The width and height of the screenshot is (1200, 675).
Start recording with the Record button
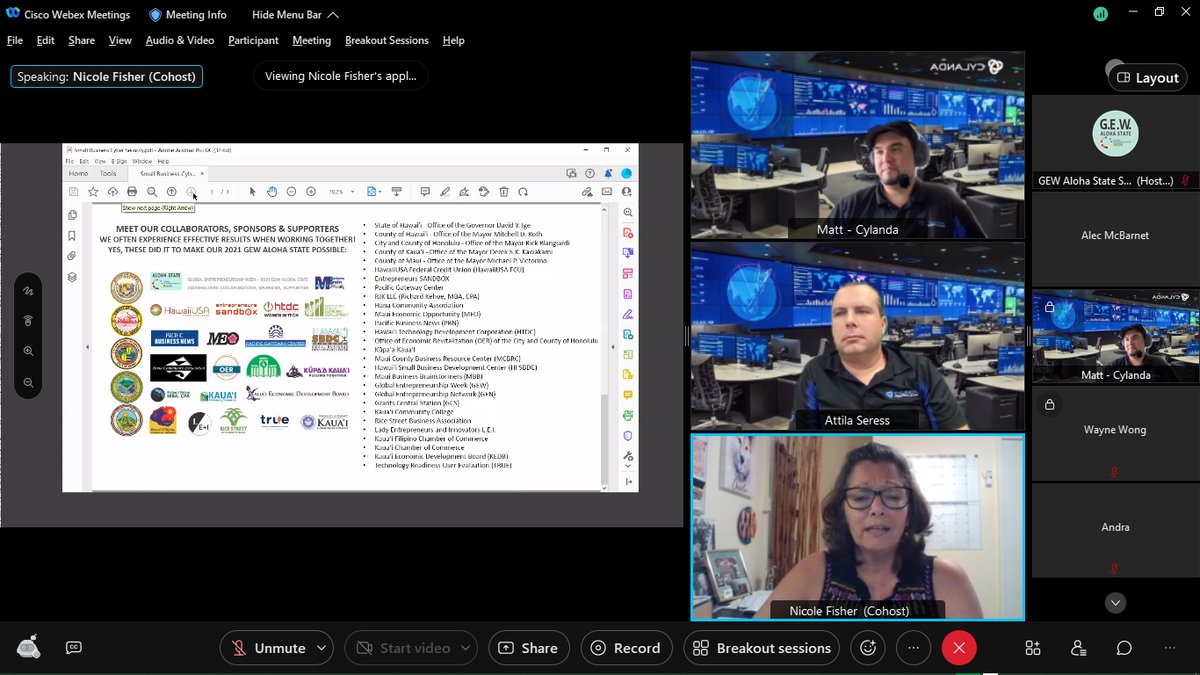pyautogui.click(x=626, y=648)
